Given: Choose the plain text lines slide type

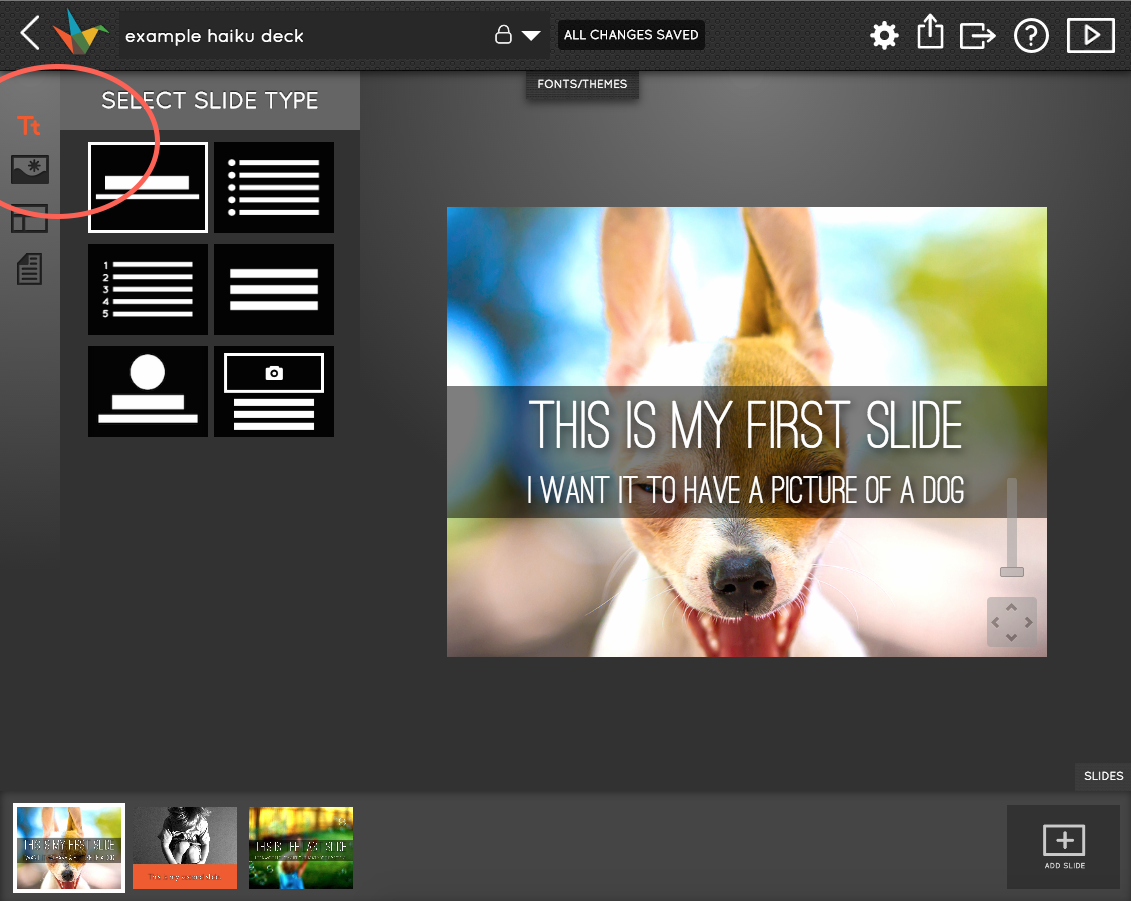Looking at the screenshot, I should pyautogui.click(x=274, y=289).
